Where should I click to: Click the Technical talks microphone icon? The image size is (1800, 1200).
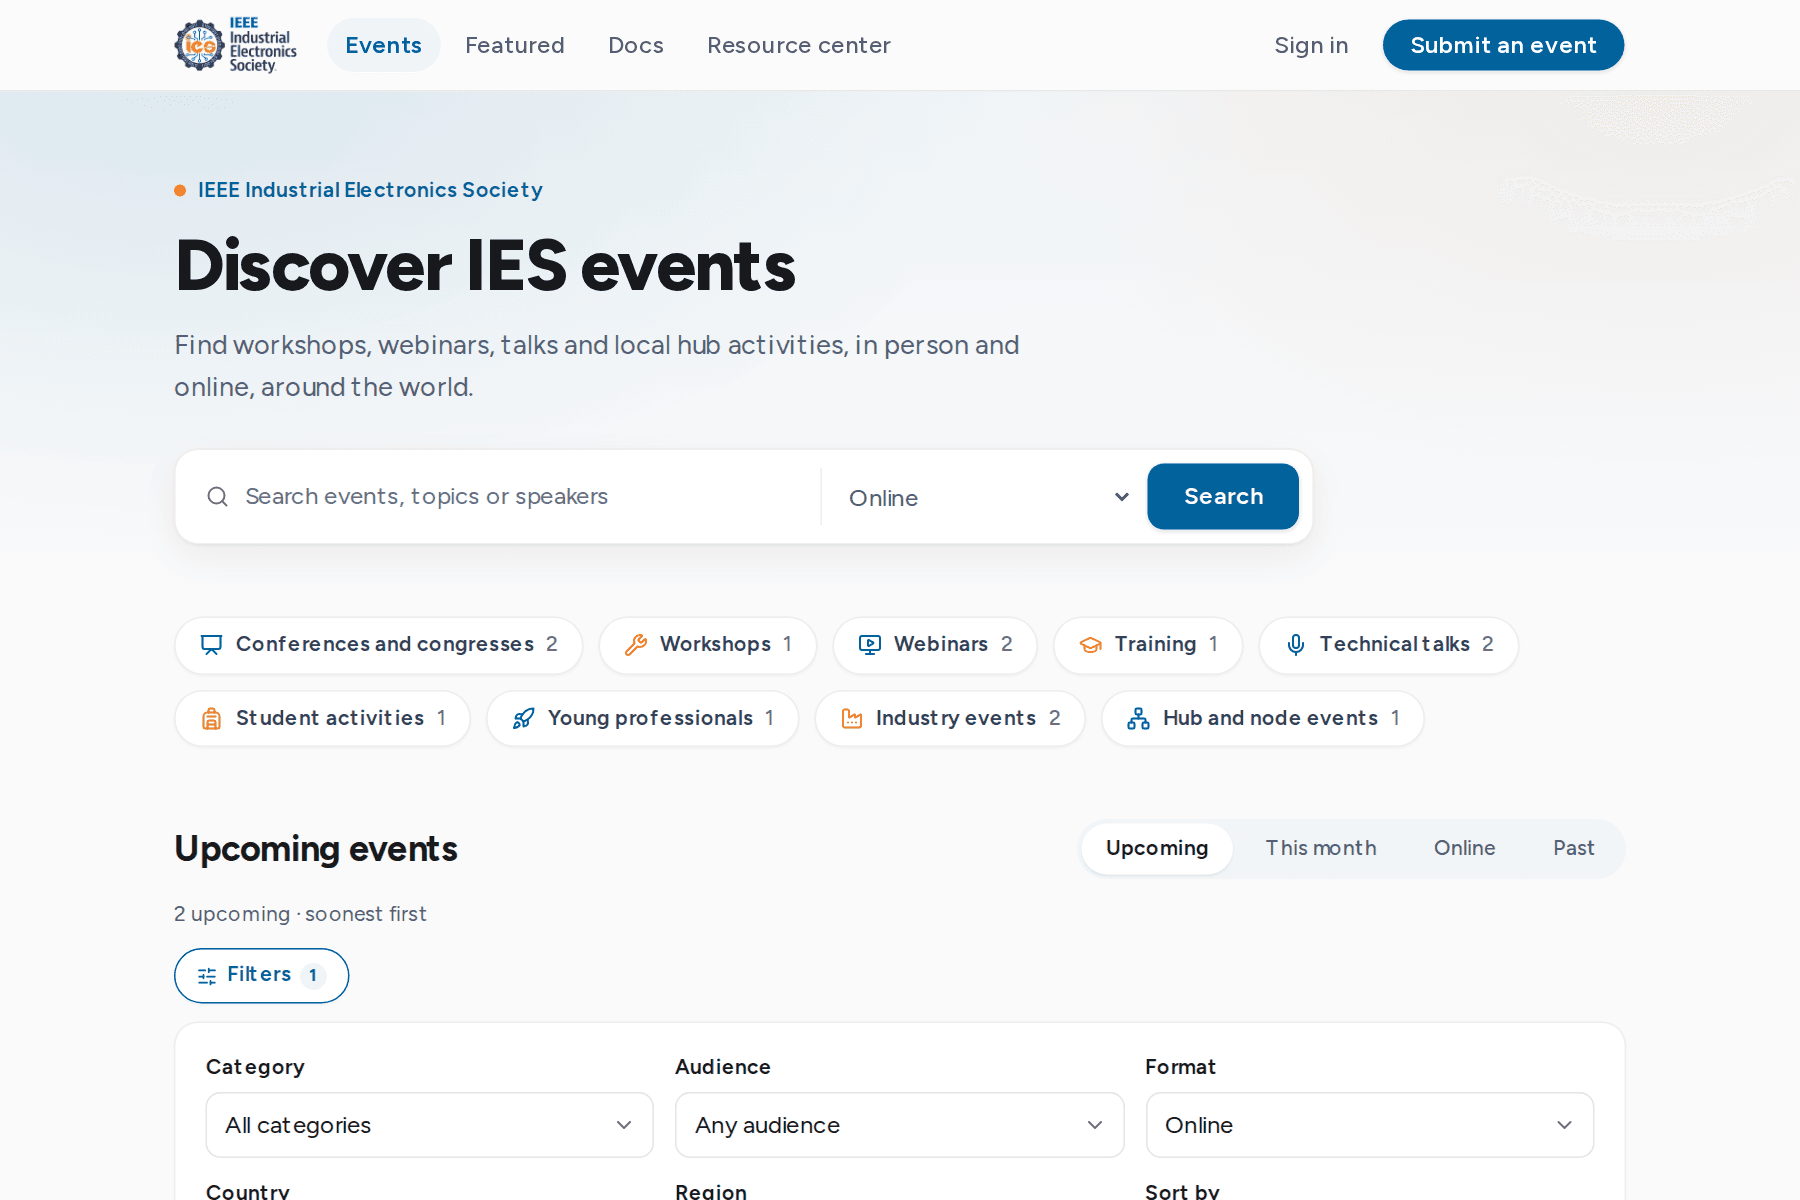pos(1295,645)
